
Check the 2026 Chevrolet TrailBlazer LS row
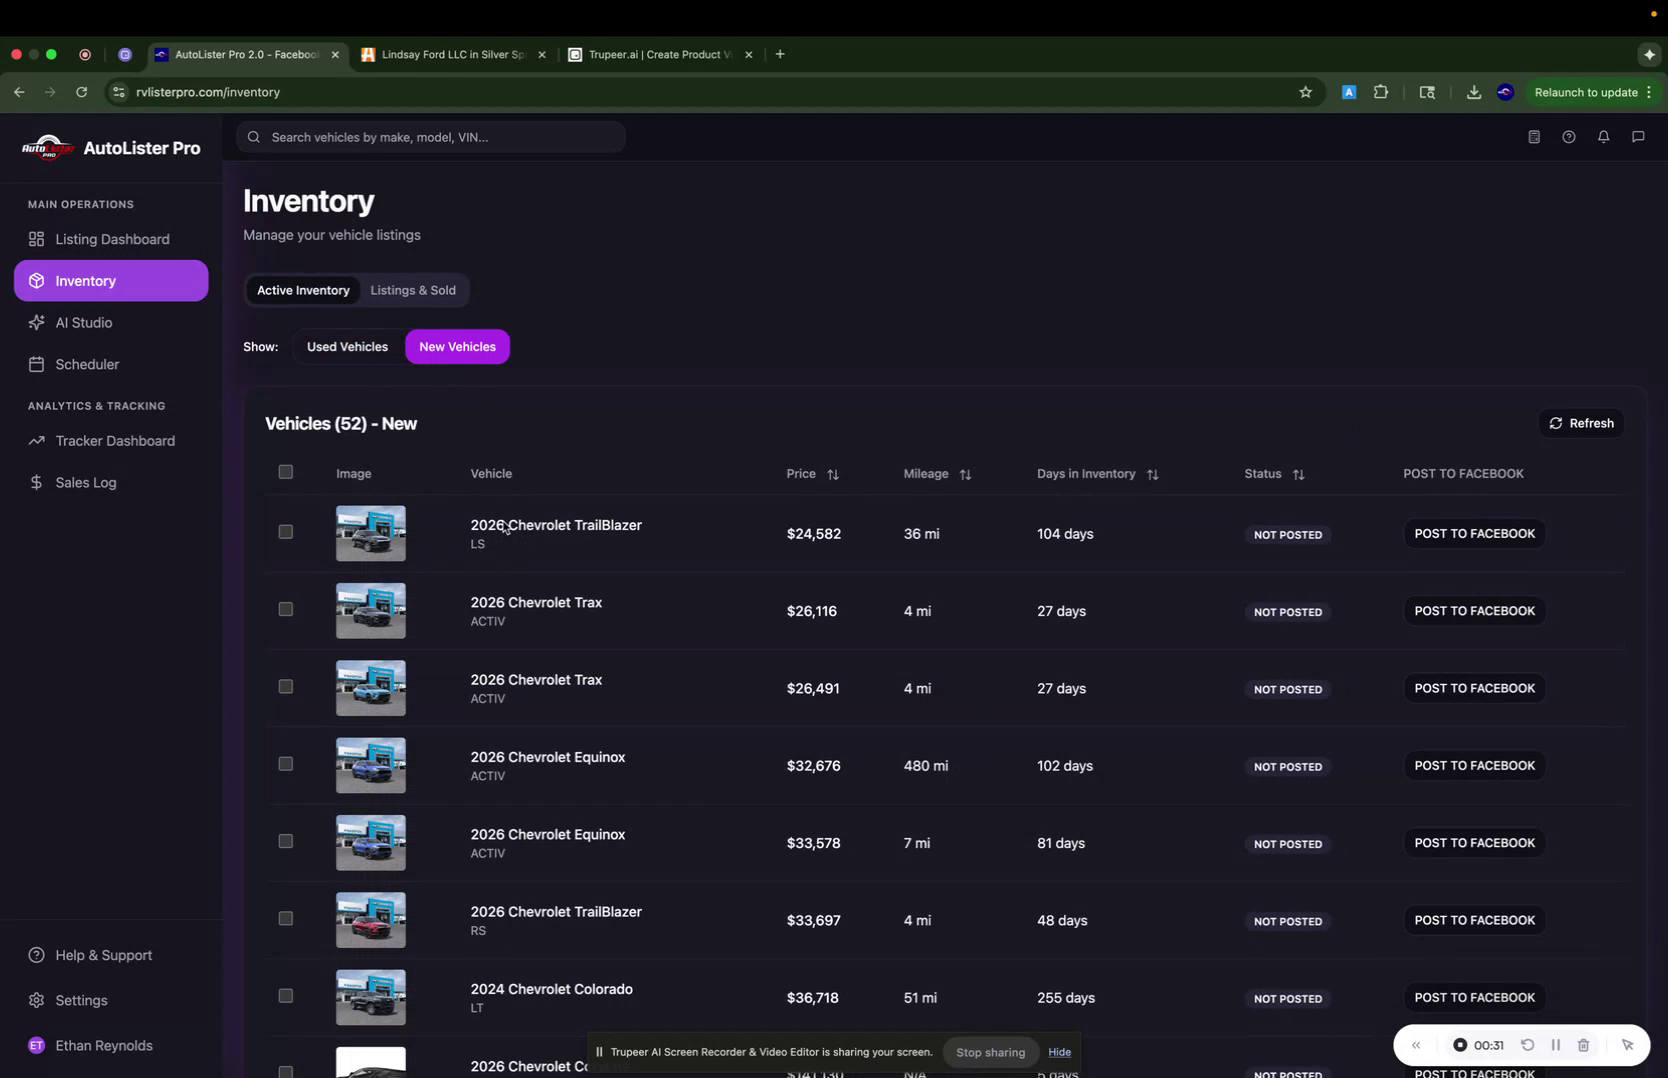285,532
